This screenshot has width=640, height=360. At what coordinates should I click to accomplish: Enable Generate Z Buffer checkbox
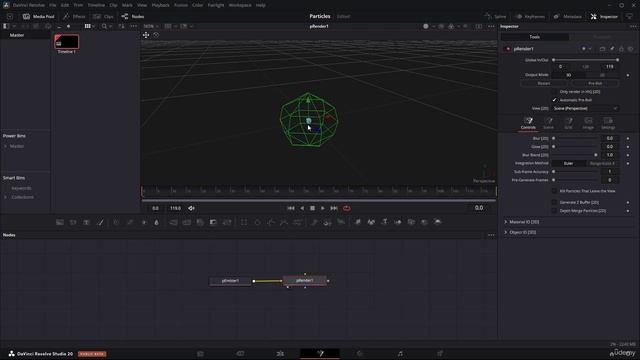554,202
